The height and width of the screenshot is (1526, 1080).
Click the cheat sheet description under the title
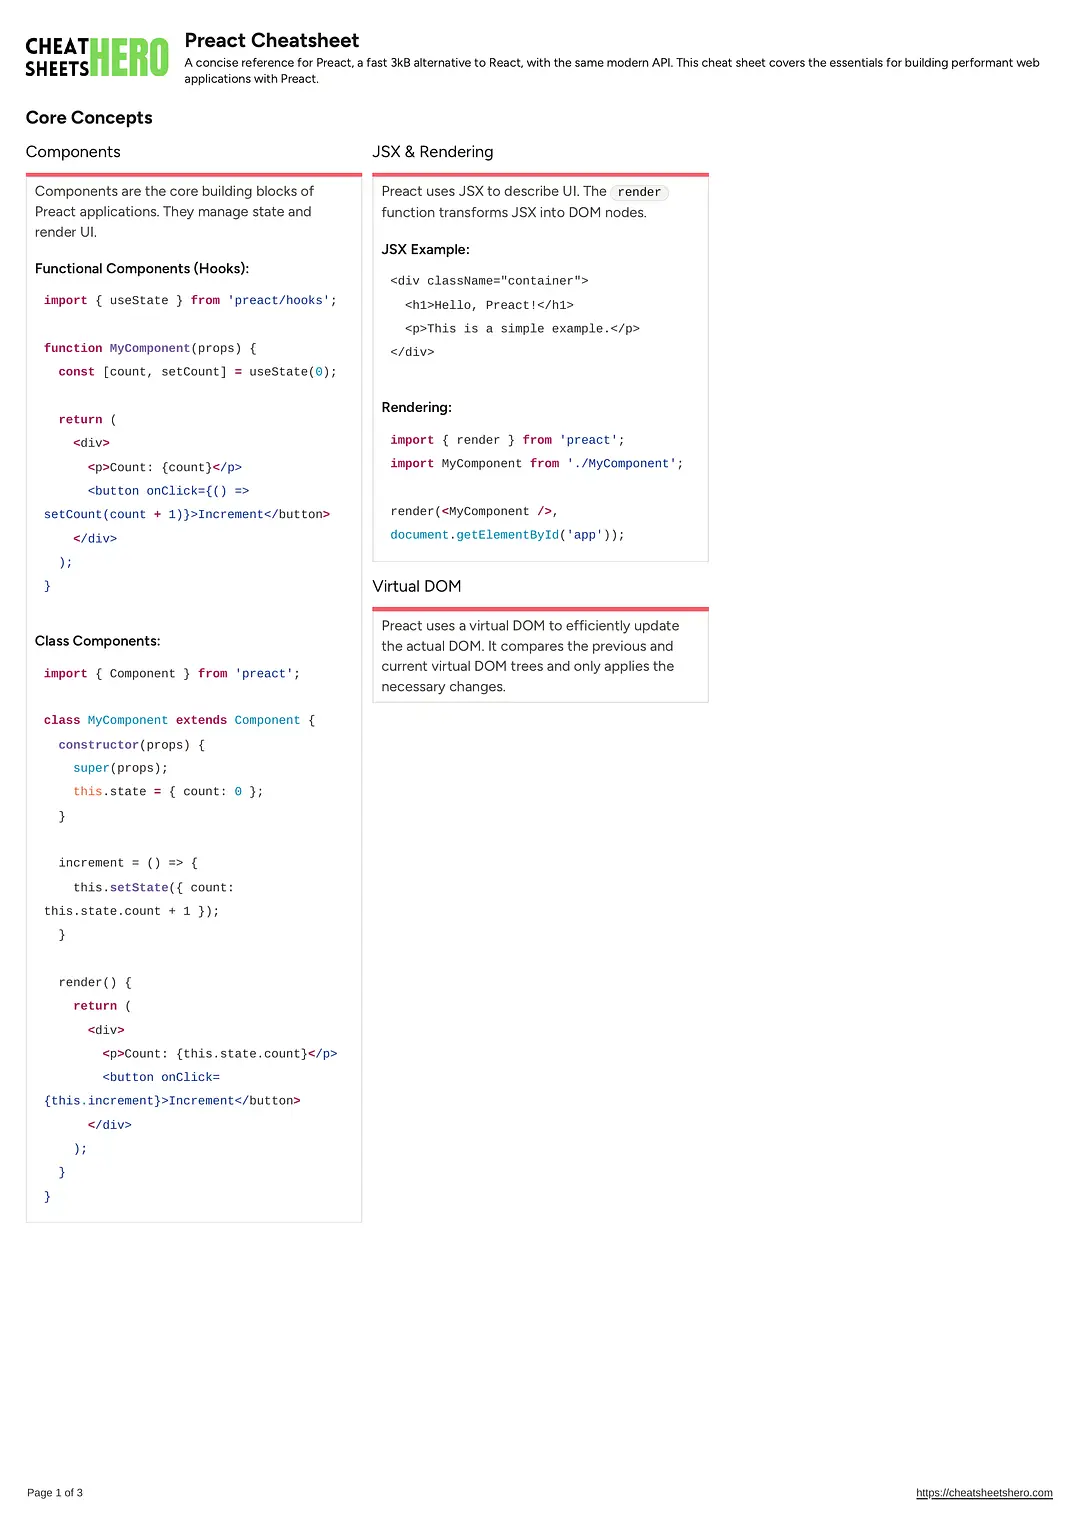click(612, 70)
